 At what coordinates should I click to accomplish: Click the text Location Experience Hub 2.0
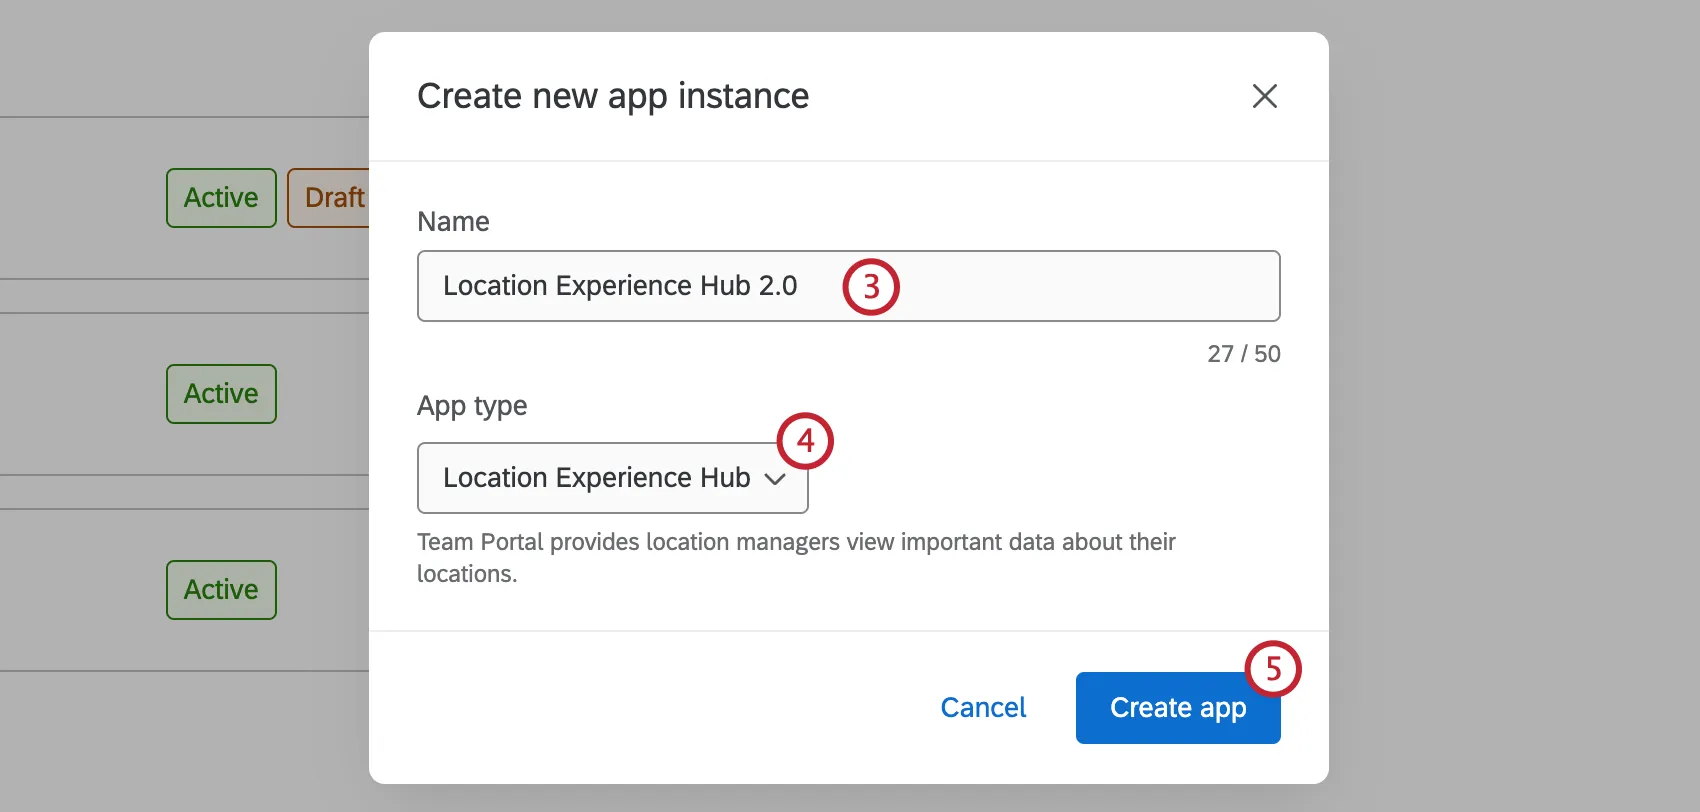(x=620, y=286)
